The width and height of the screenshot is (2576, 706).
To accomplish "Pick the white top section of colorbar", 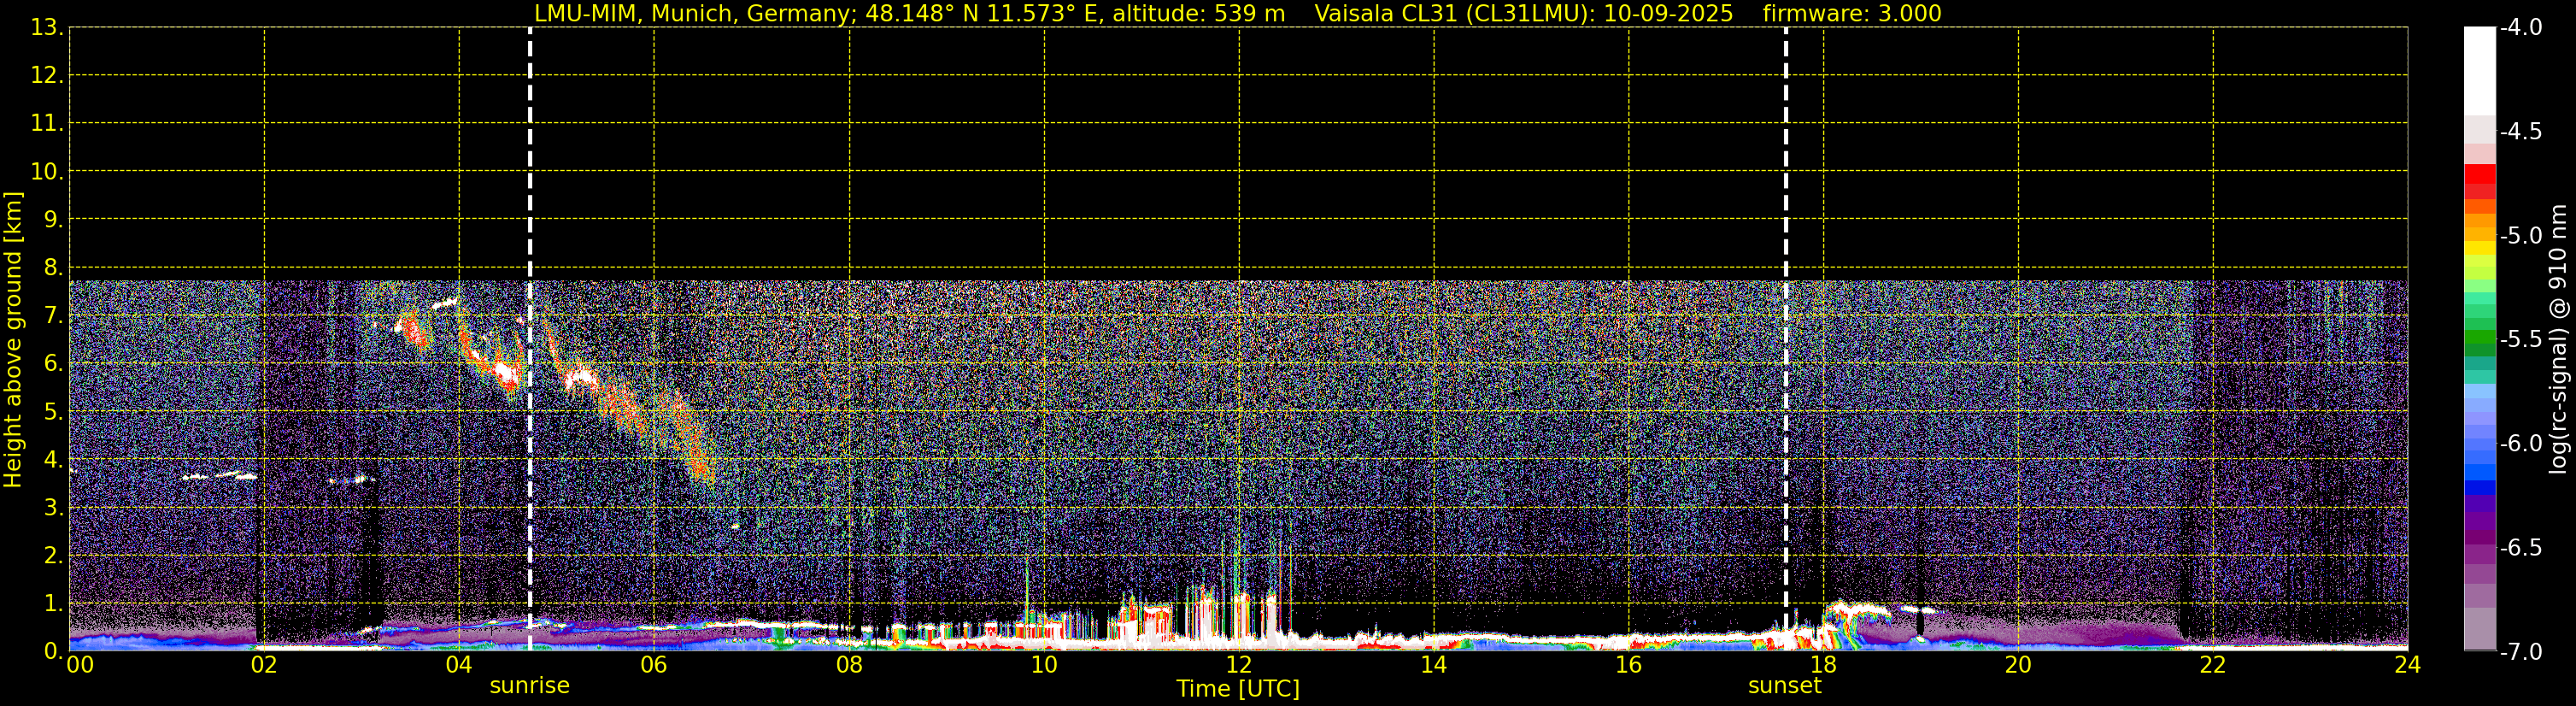I will coord(2479,70).
